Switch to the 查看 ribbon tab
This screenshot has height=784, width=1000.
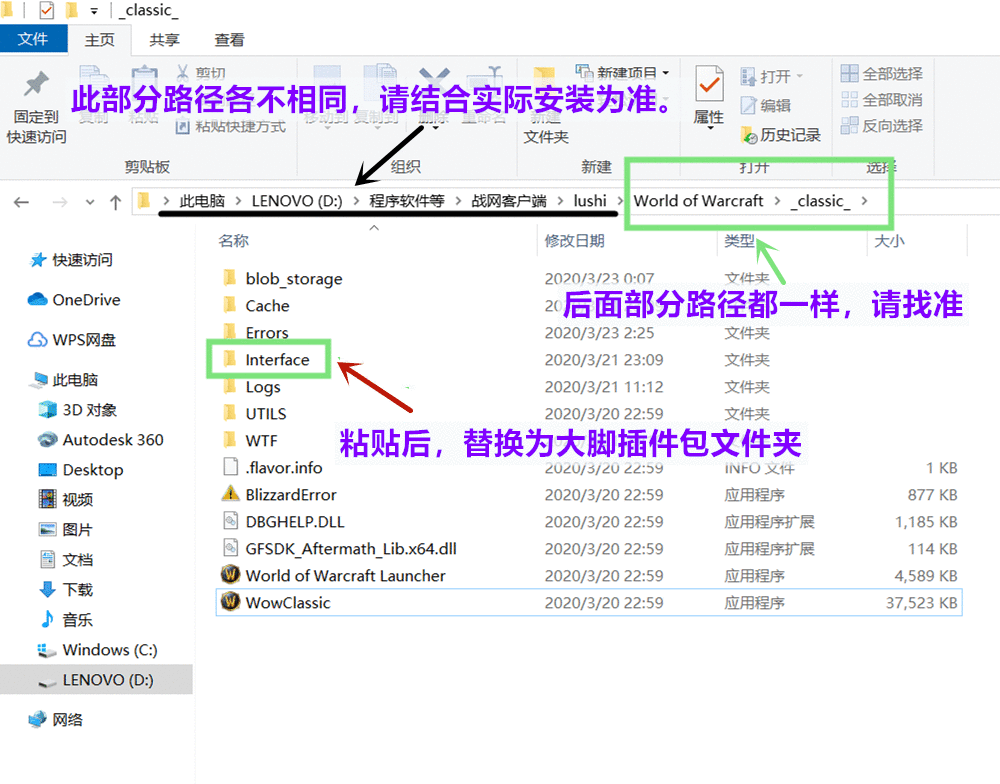pyautogui.click(x=229, y=40)
